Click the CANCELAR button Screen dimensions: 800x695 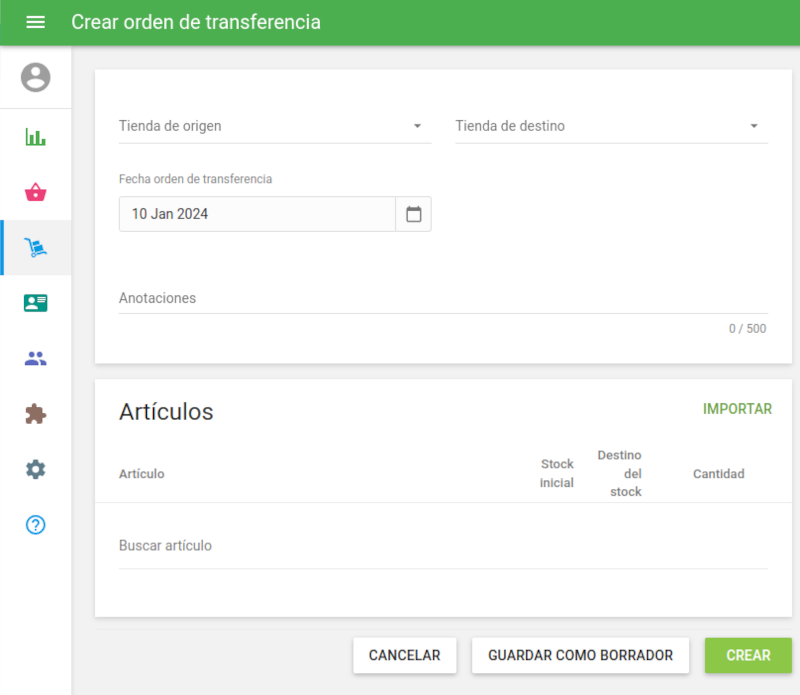pyautogui.click(x=404, y=655)
